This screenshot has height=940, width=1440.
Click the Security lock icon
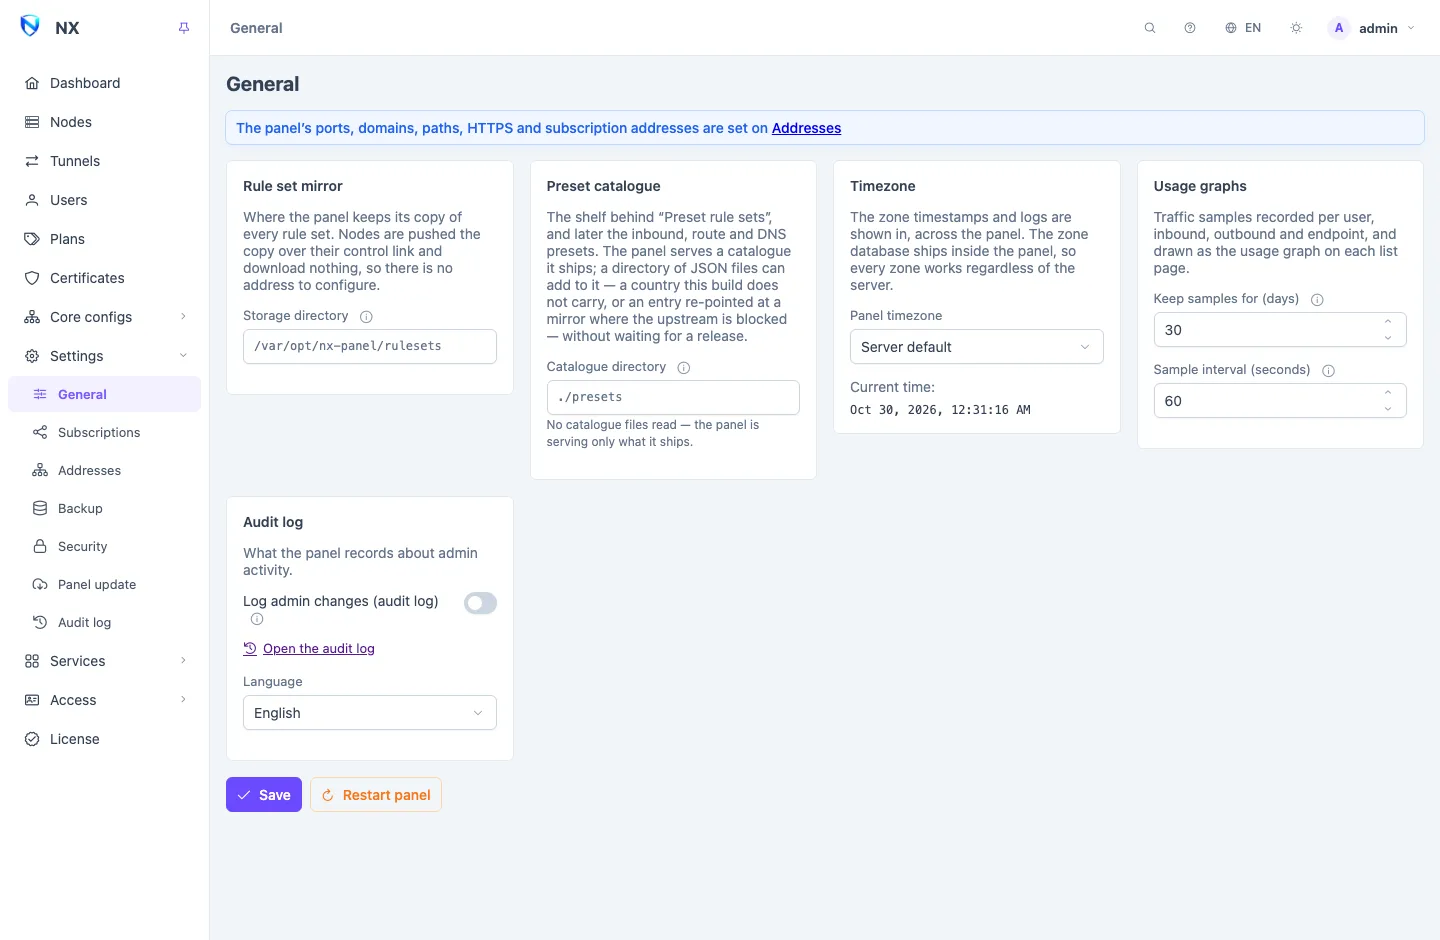[40, 546]
